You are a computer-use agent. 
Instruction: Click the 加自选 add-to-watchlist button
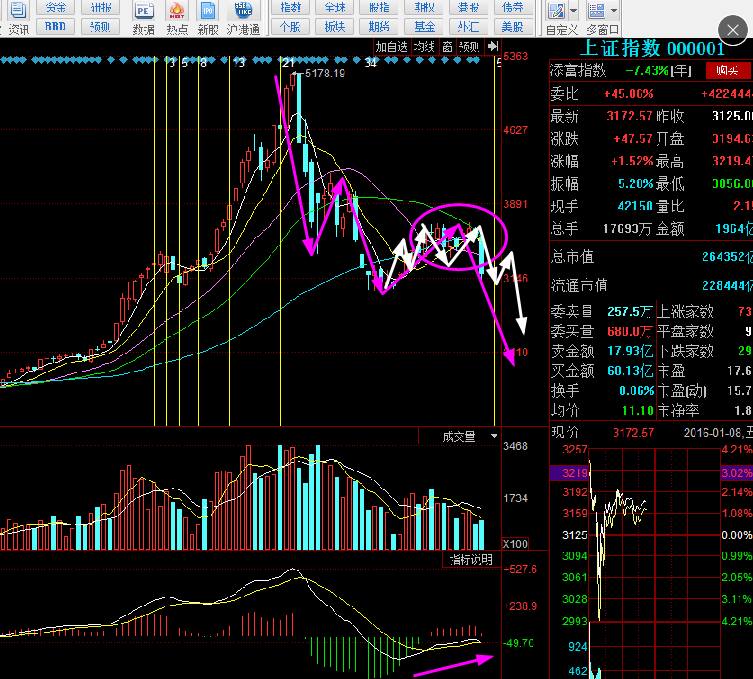[x=392, y=46]
